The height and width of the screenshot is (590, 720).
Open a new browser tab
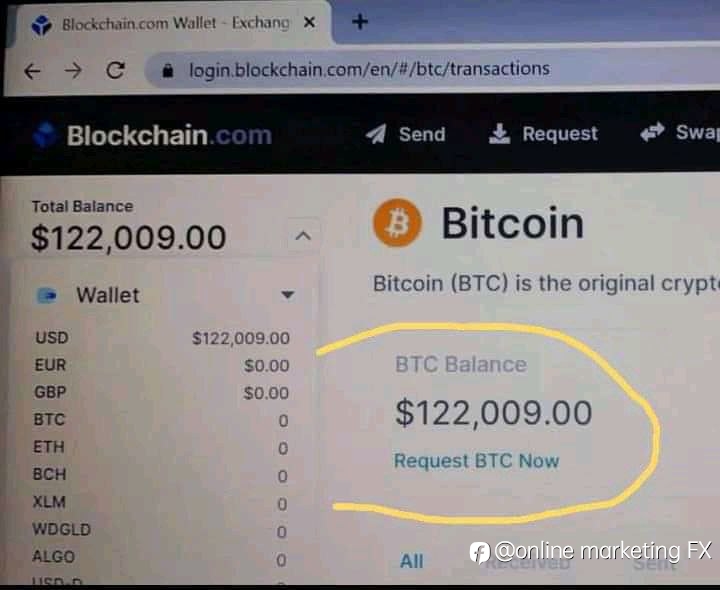click(360, 22)
